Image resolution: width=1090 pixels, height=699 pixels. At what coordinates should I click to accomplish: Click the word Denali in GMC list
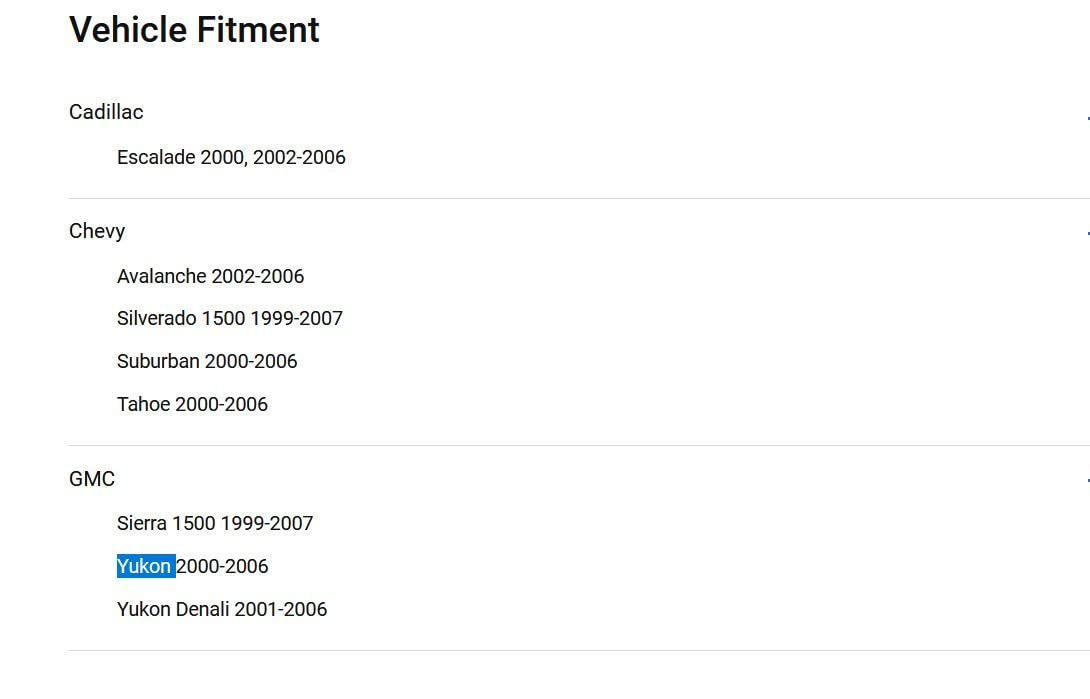pos(203,609)
